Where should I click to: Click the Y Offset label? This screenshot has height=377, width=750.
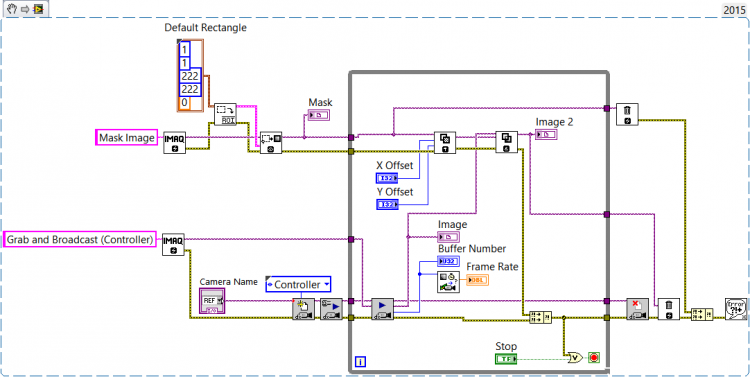point(395,192)
